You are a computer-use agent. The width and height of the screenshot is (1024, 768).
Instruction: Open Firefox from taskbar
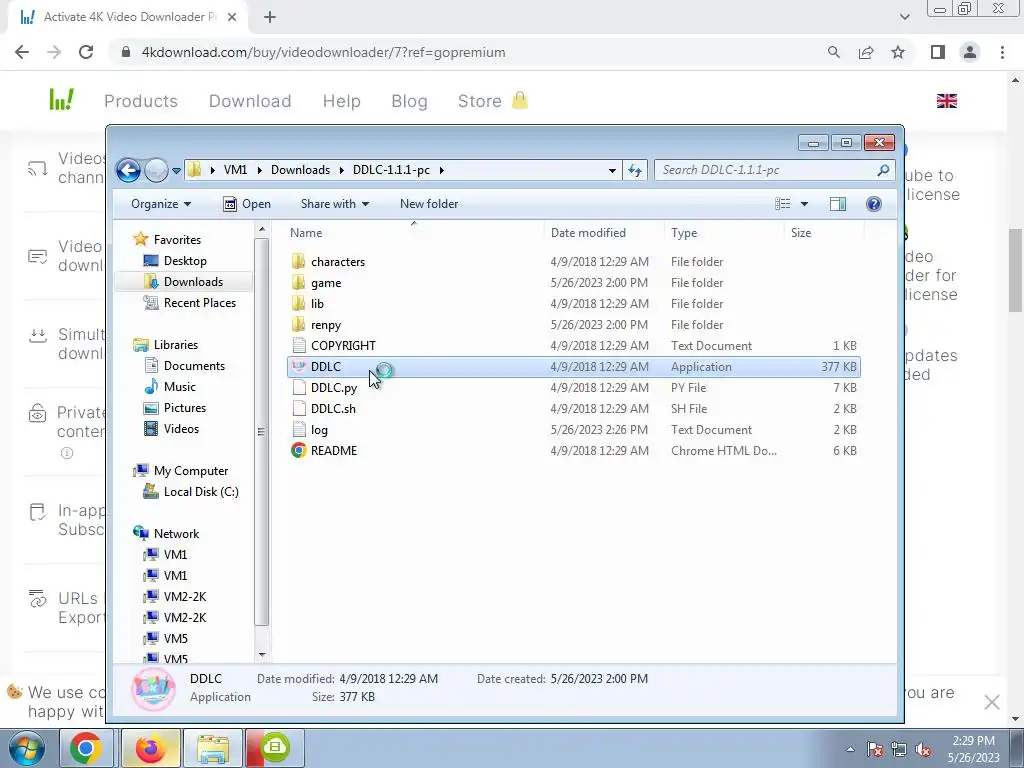150,748
